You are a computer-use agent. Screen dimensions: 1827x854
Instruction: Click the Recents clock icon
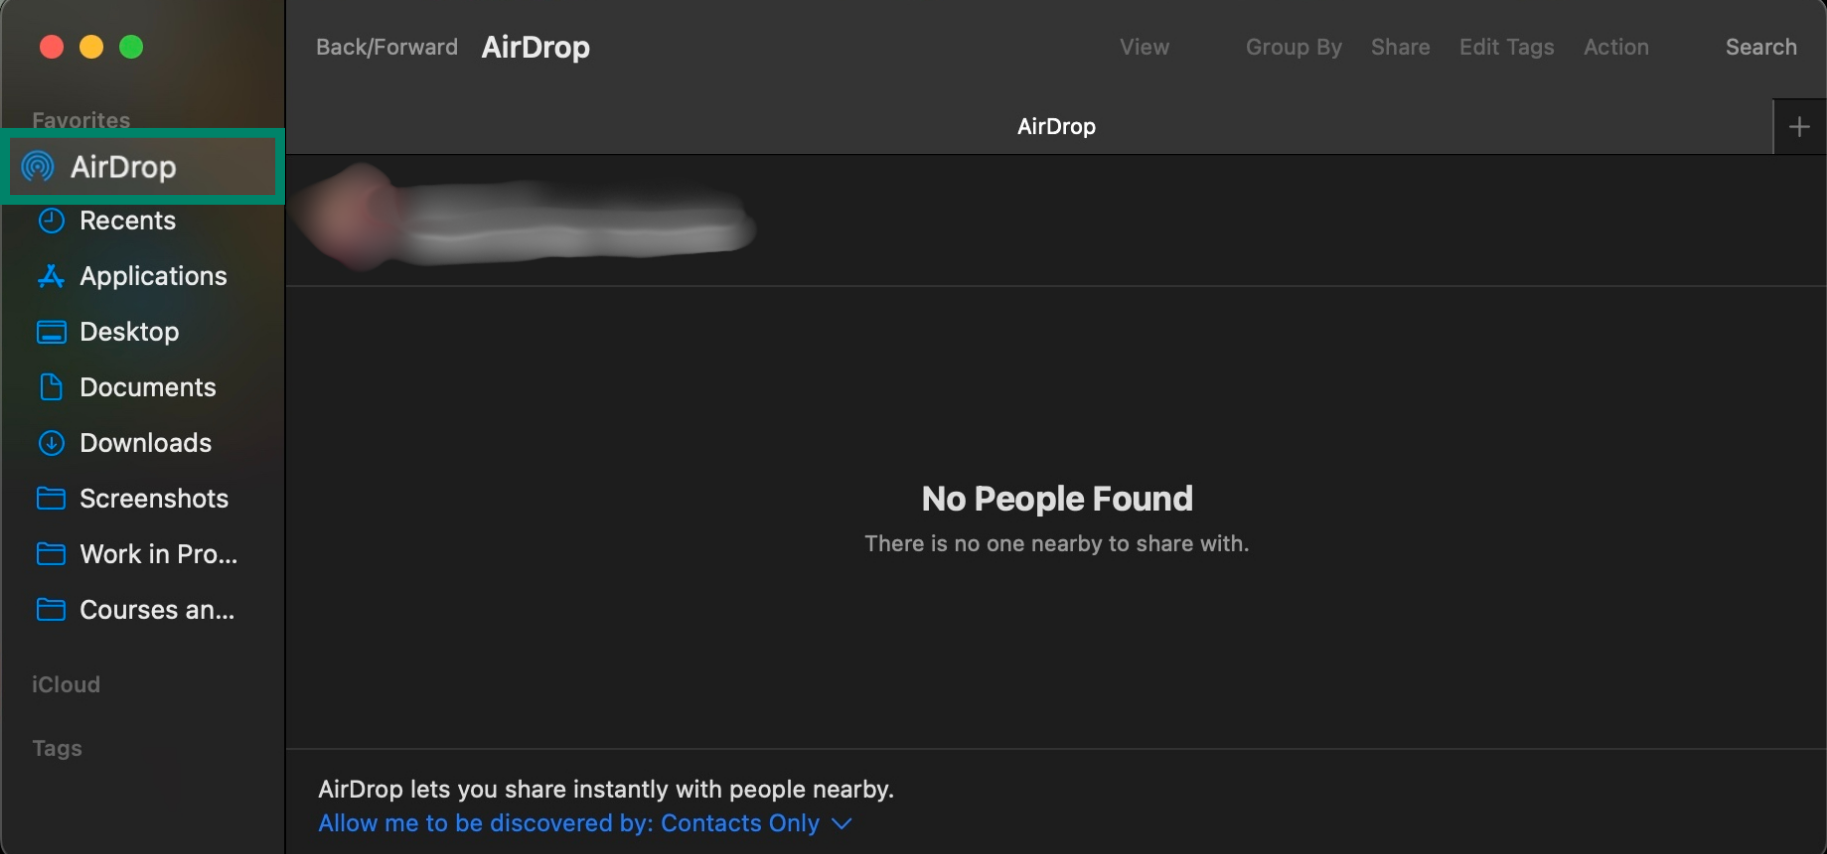pos(51,221)
